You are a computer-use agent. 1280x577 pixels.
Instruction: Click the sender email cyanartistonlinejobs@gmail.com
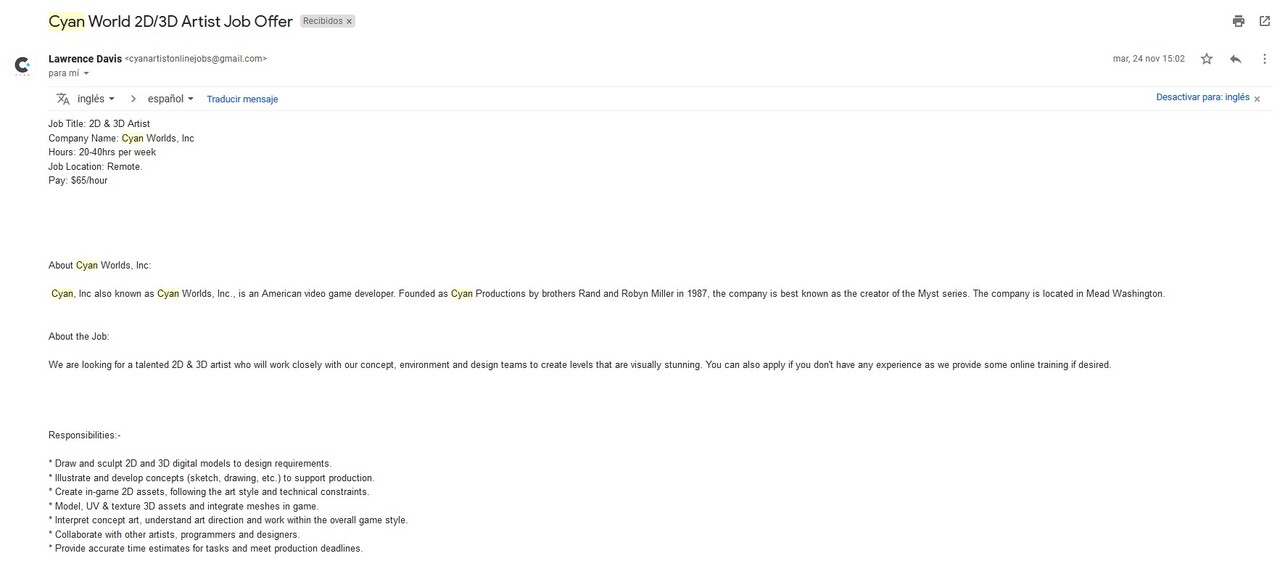(x=196, y=59)
